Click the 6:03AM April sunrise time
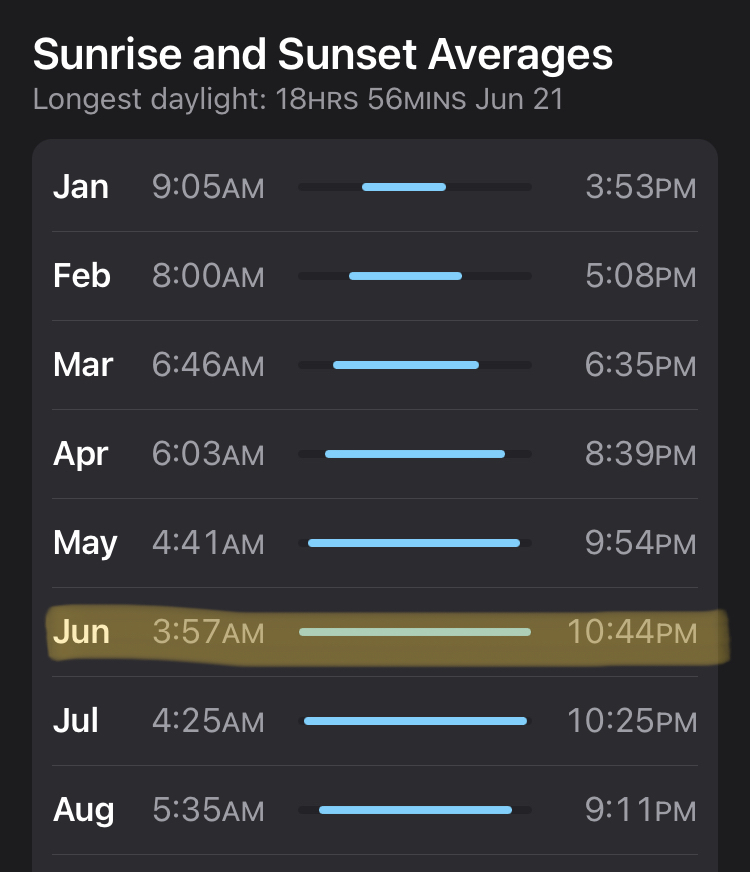Viewport: 750px width, 872px height. (x=208, y=454)
